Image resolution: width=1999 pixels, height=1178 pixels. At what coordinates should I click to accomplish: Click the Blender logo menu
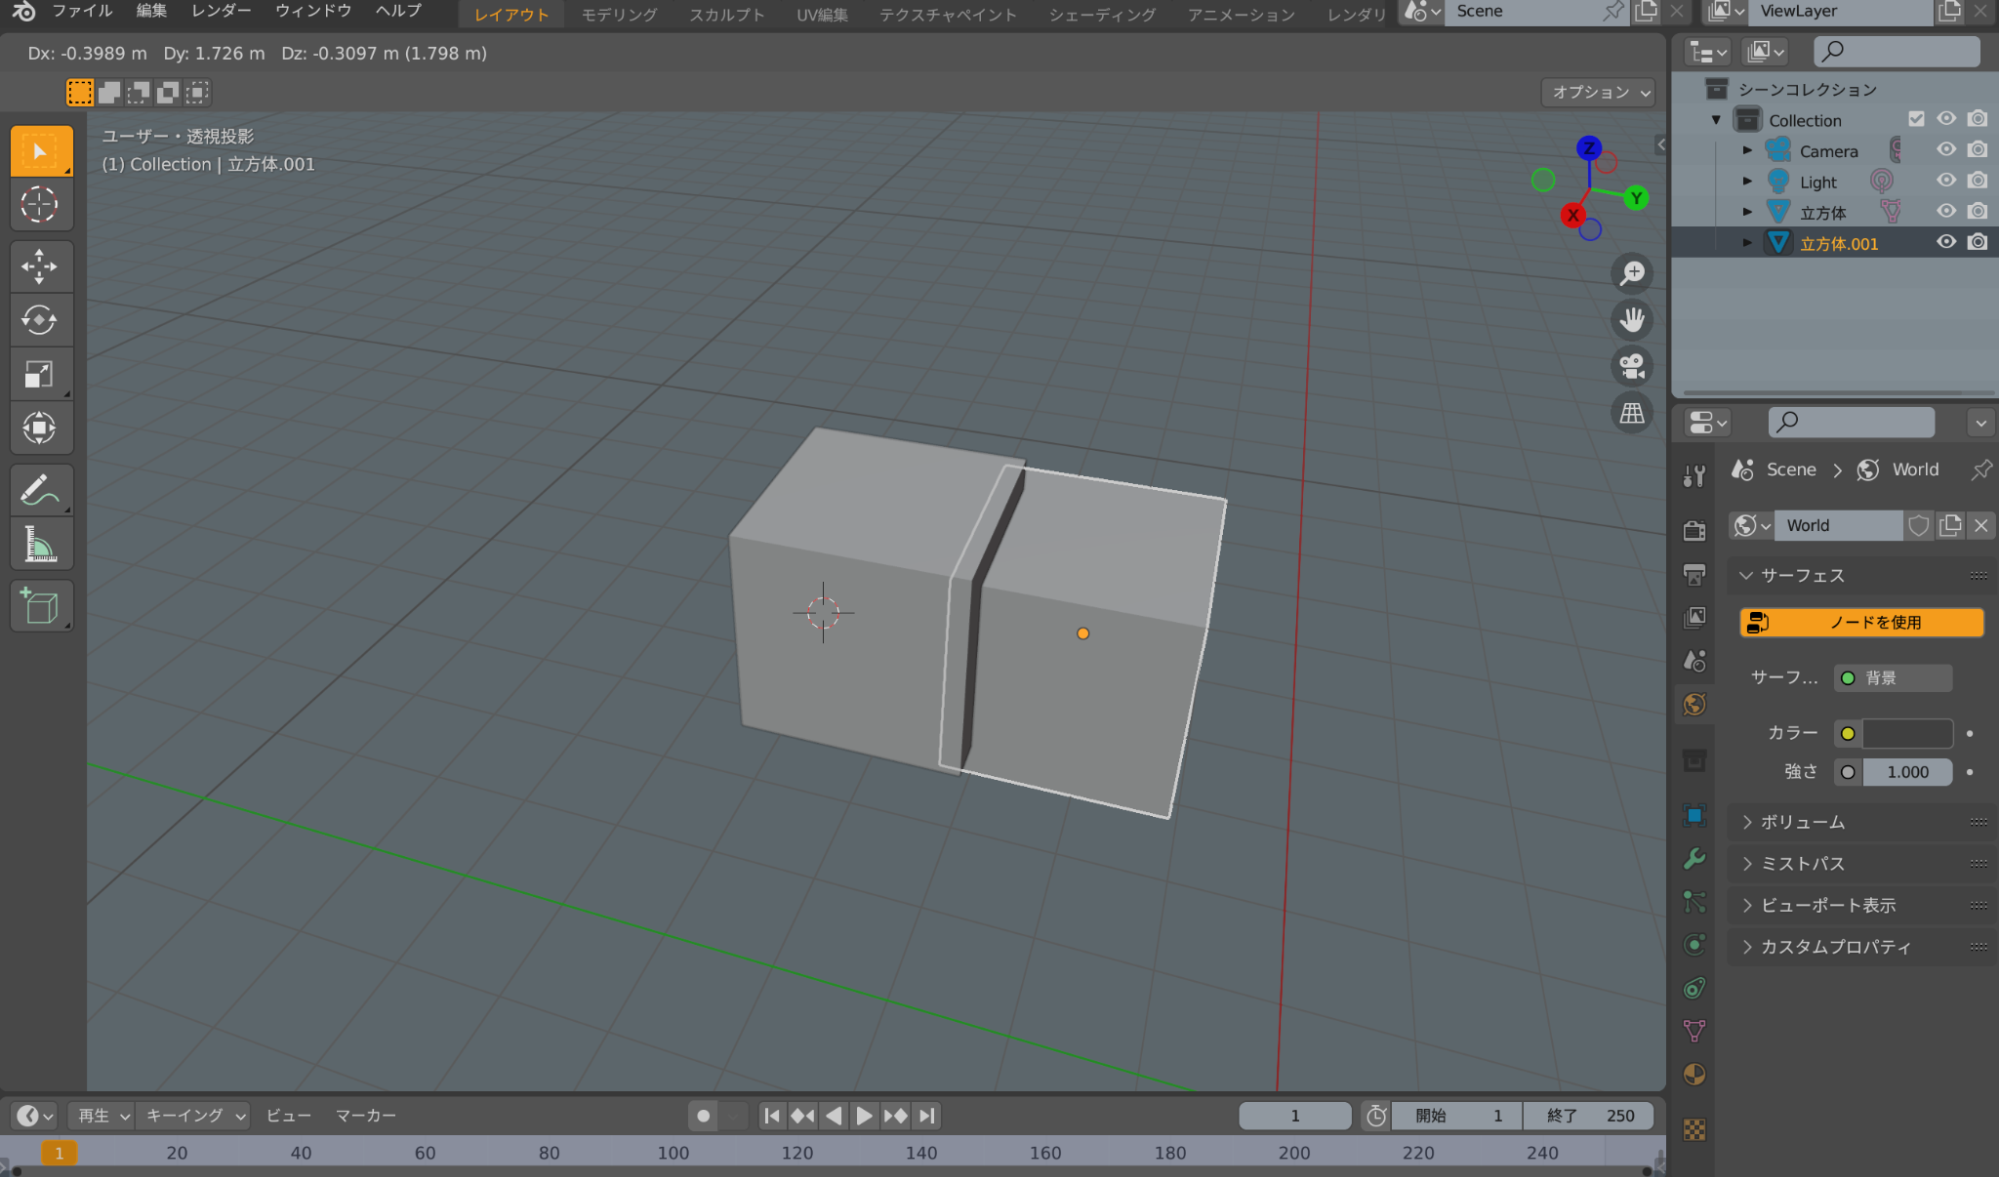pyautogui.click(x=23, y=11)
